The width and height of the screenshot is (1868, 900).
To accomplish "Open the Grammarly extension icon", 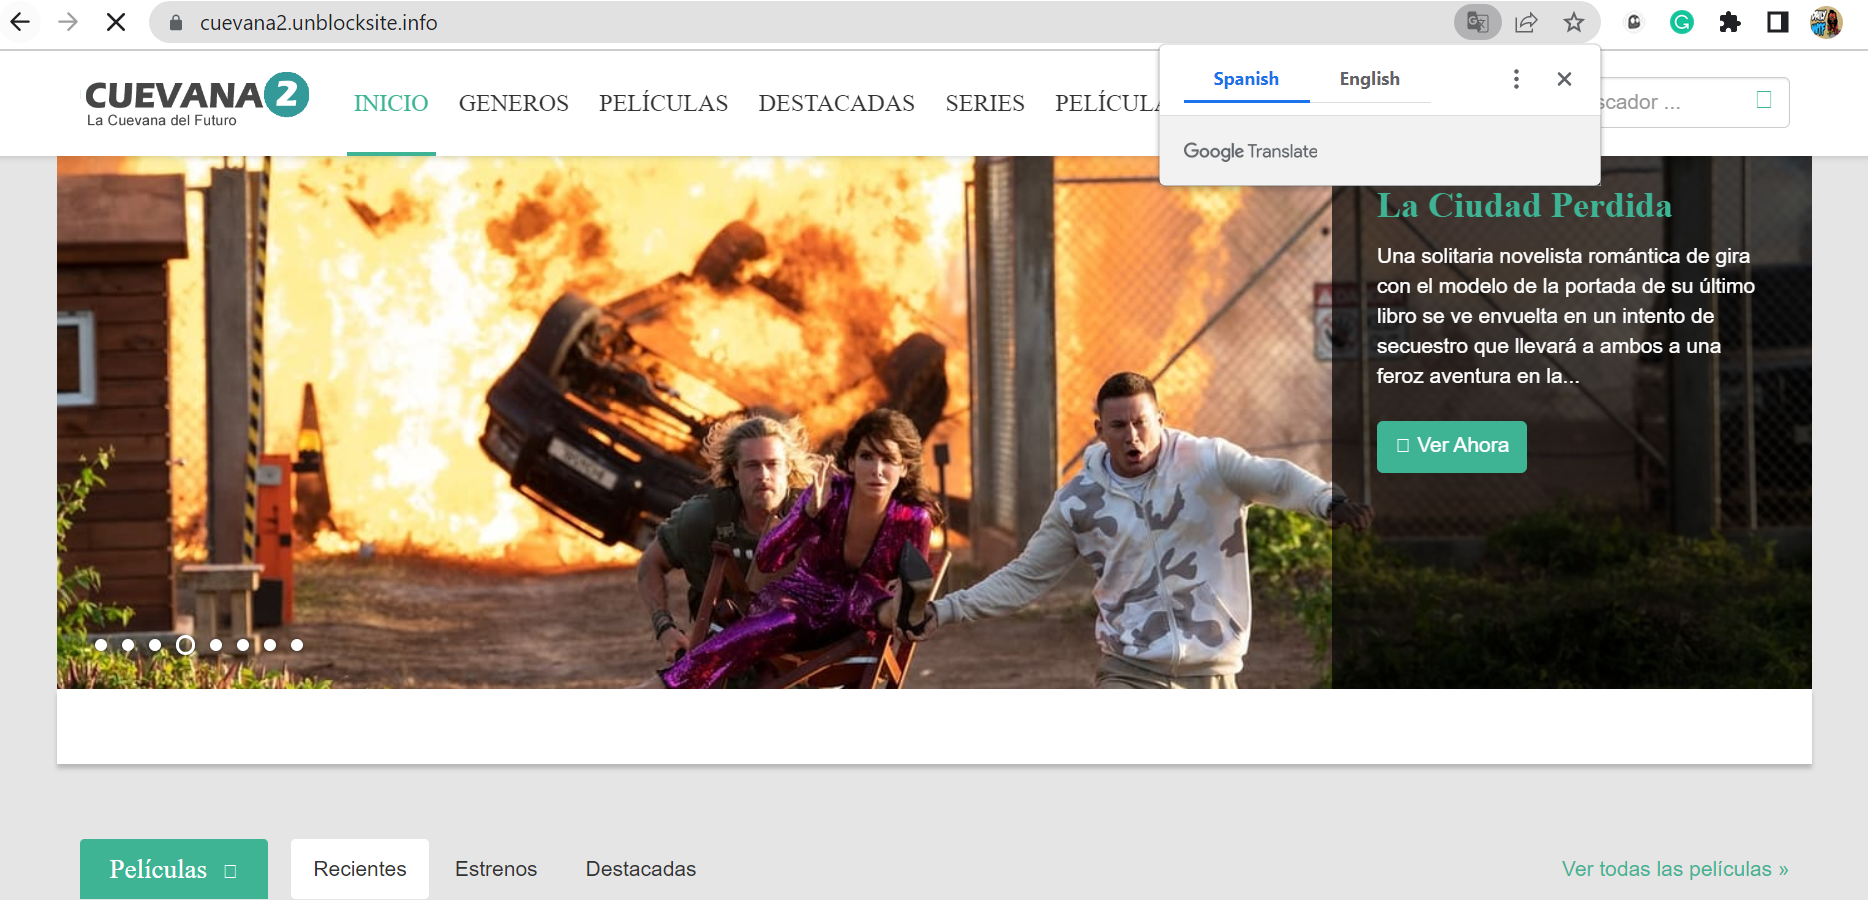I will click(x=1682, y=22).
